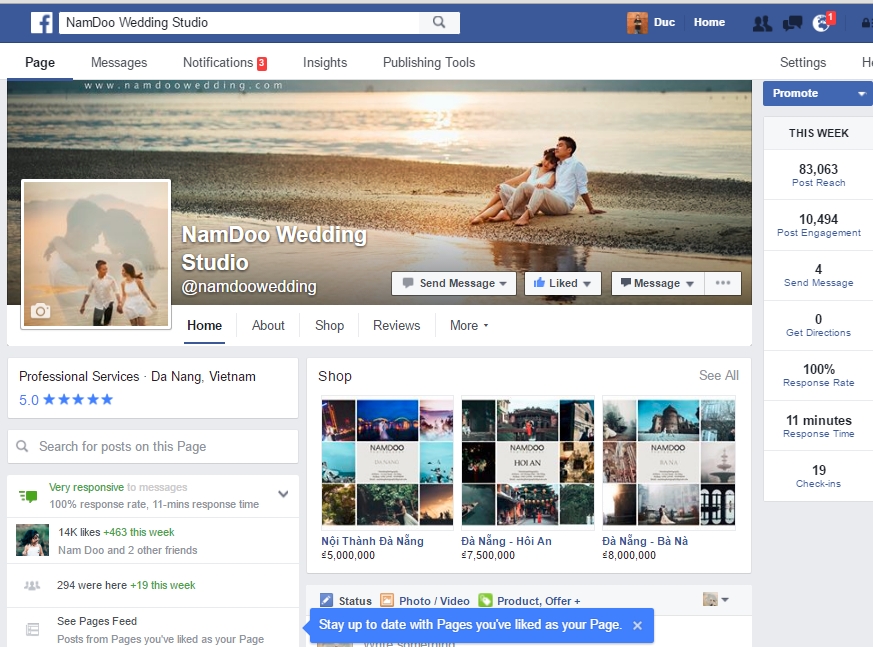Image resolution: width=873 pixels, height=647 pixels.
Task: Click the five-star rating stars
Action: pyautogui.click(x=78, y=399)
